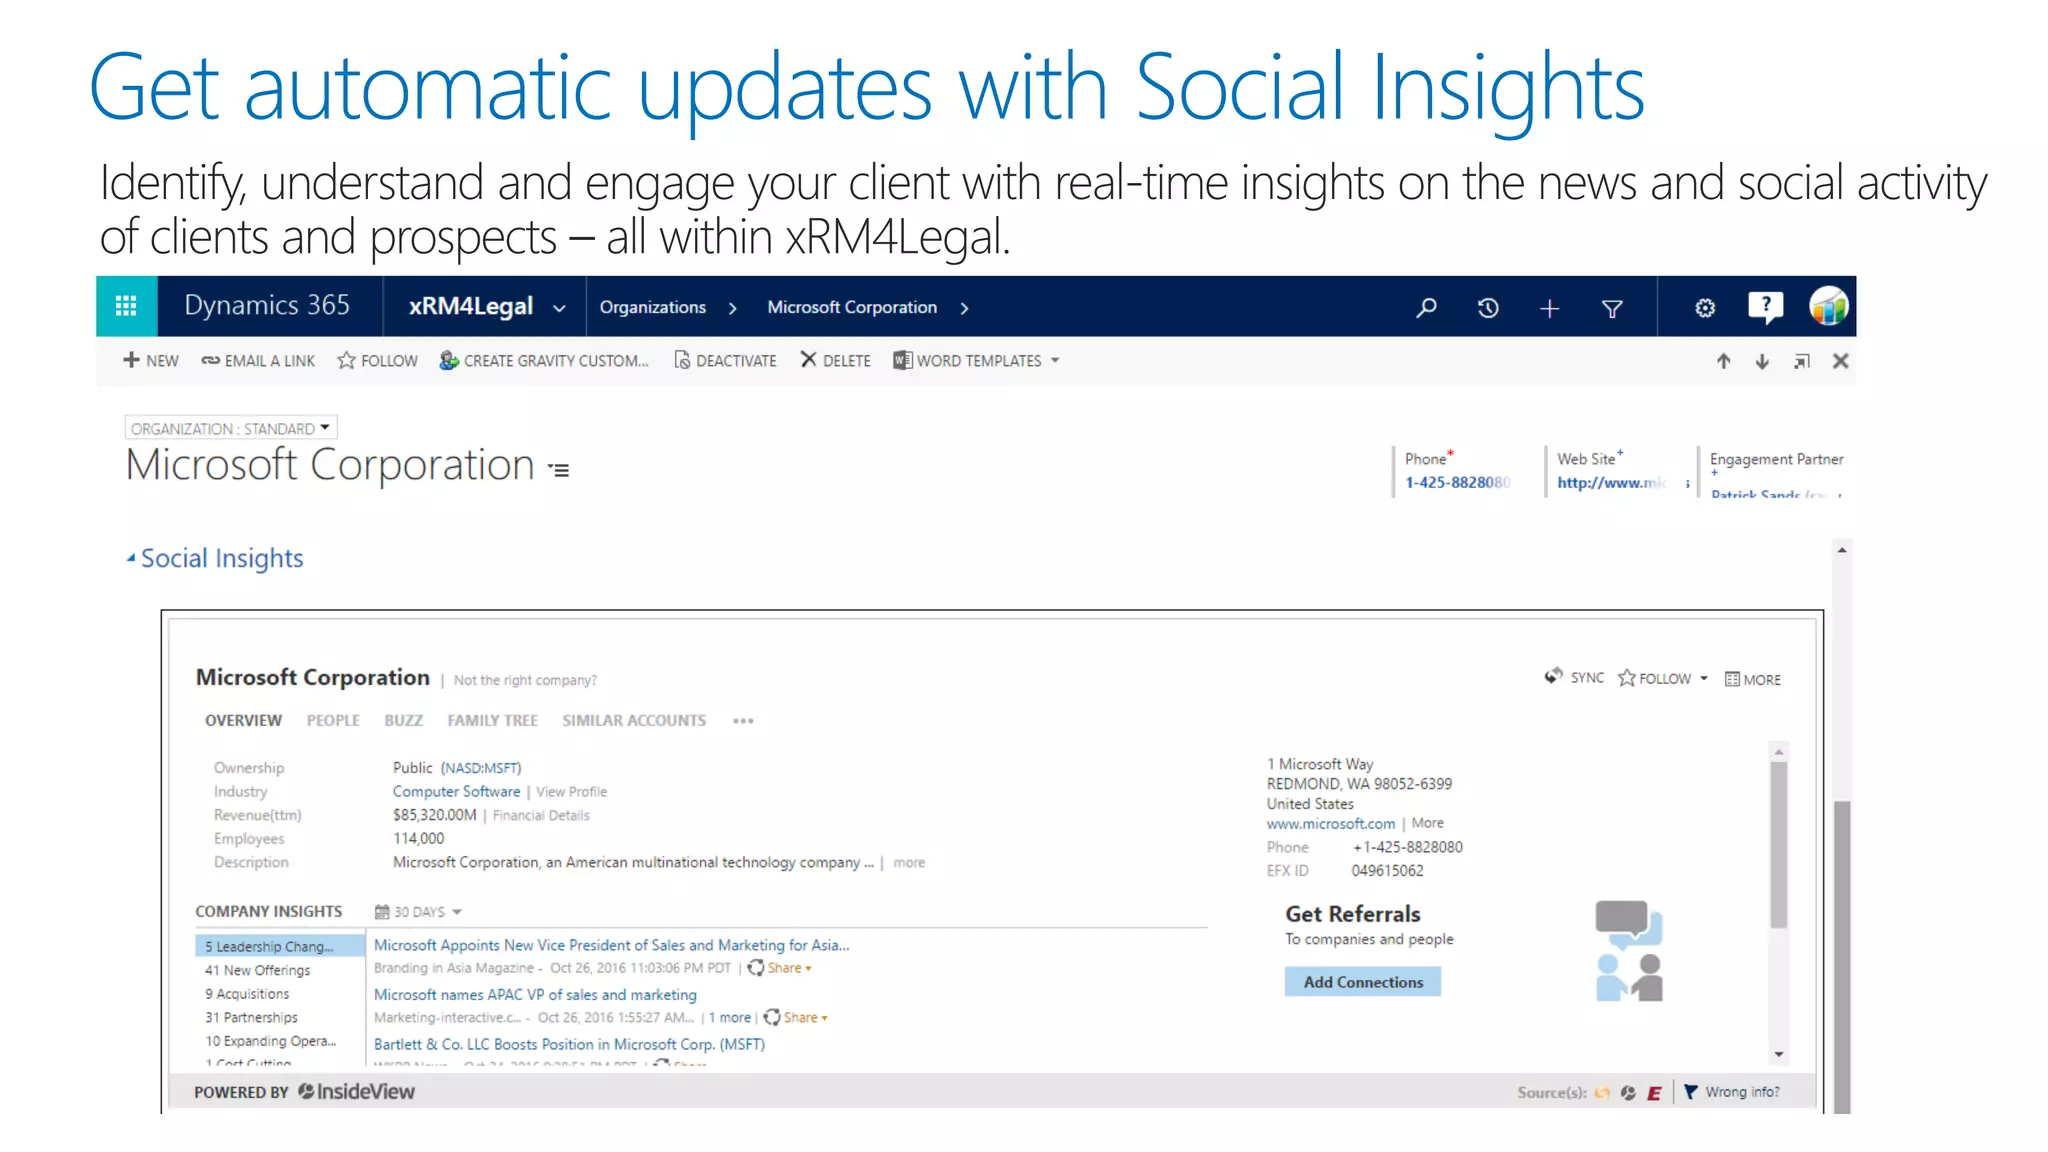Open record menu next to Microsoft Corporation title
The width and height of the screenshot is (2048, 1152).
click(x=559, y=469)
